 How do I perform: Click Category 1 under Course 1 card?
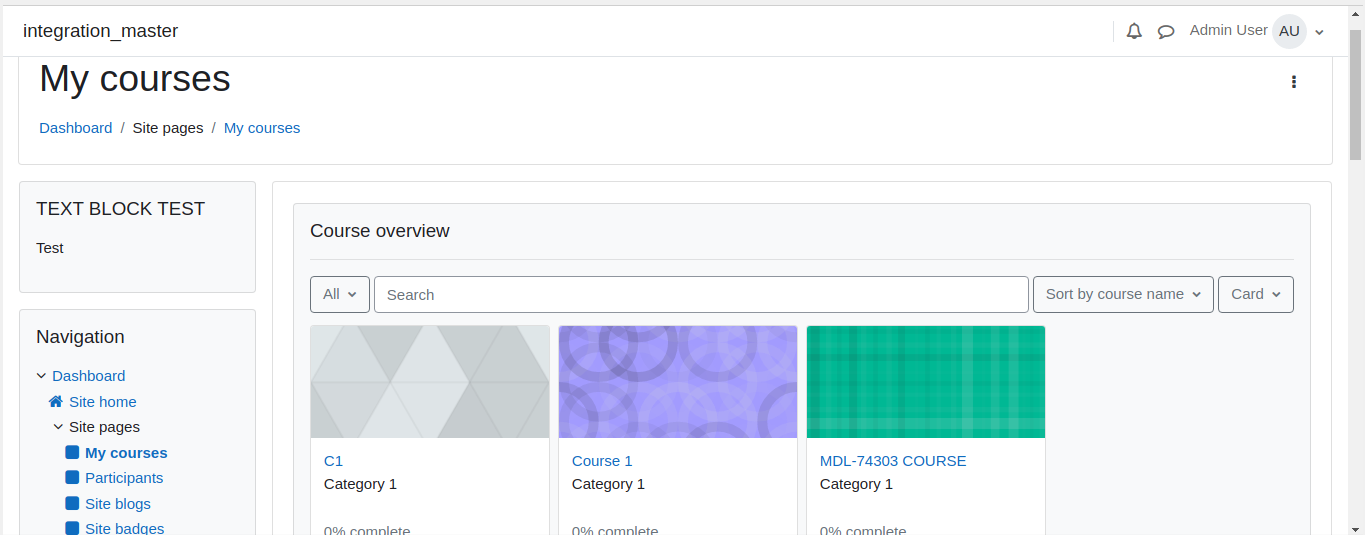[608, 484]
